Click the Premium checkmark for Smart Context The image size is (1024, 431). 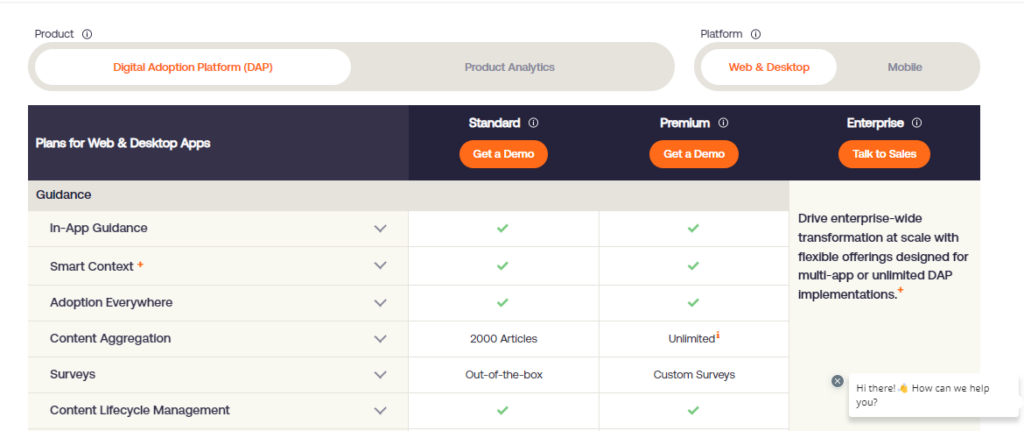pyautogui.click(x=693, y=266)
